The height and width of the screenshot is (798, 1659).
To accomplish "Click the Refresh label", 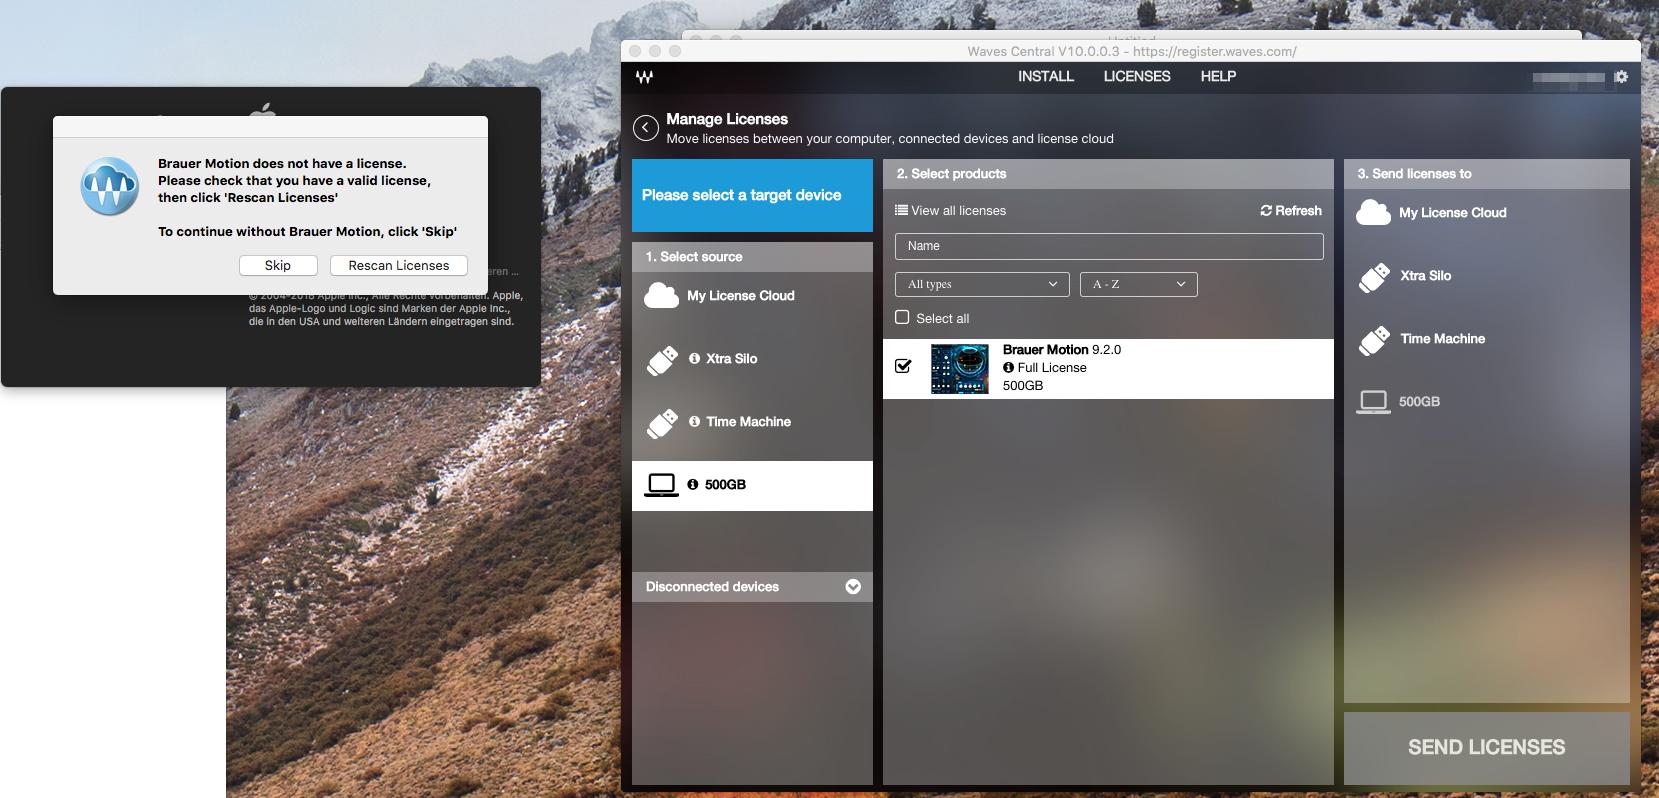I will click(x=1299, y=211).
